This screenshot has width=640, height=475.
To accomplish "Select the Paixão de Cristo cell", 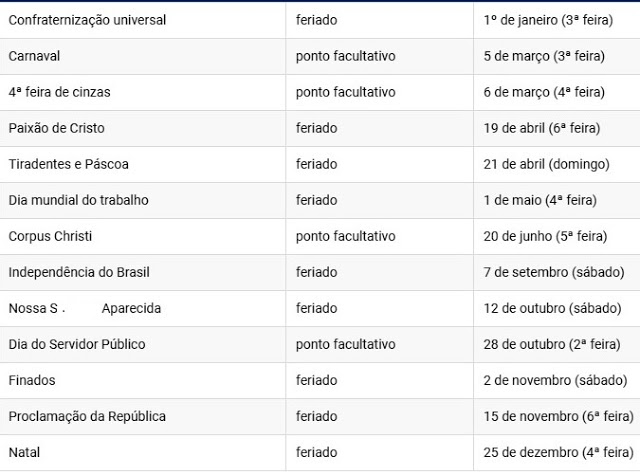I will [56, 128].
